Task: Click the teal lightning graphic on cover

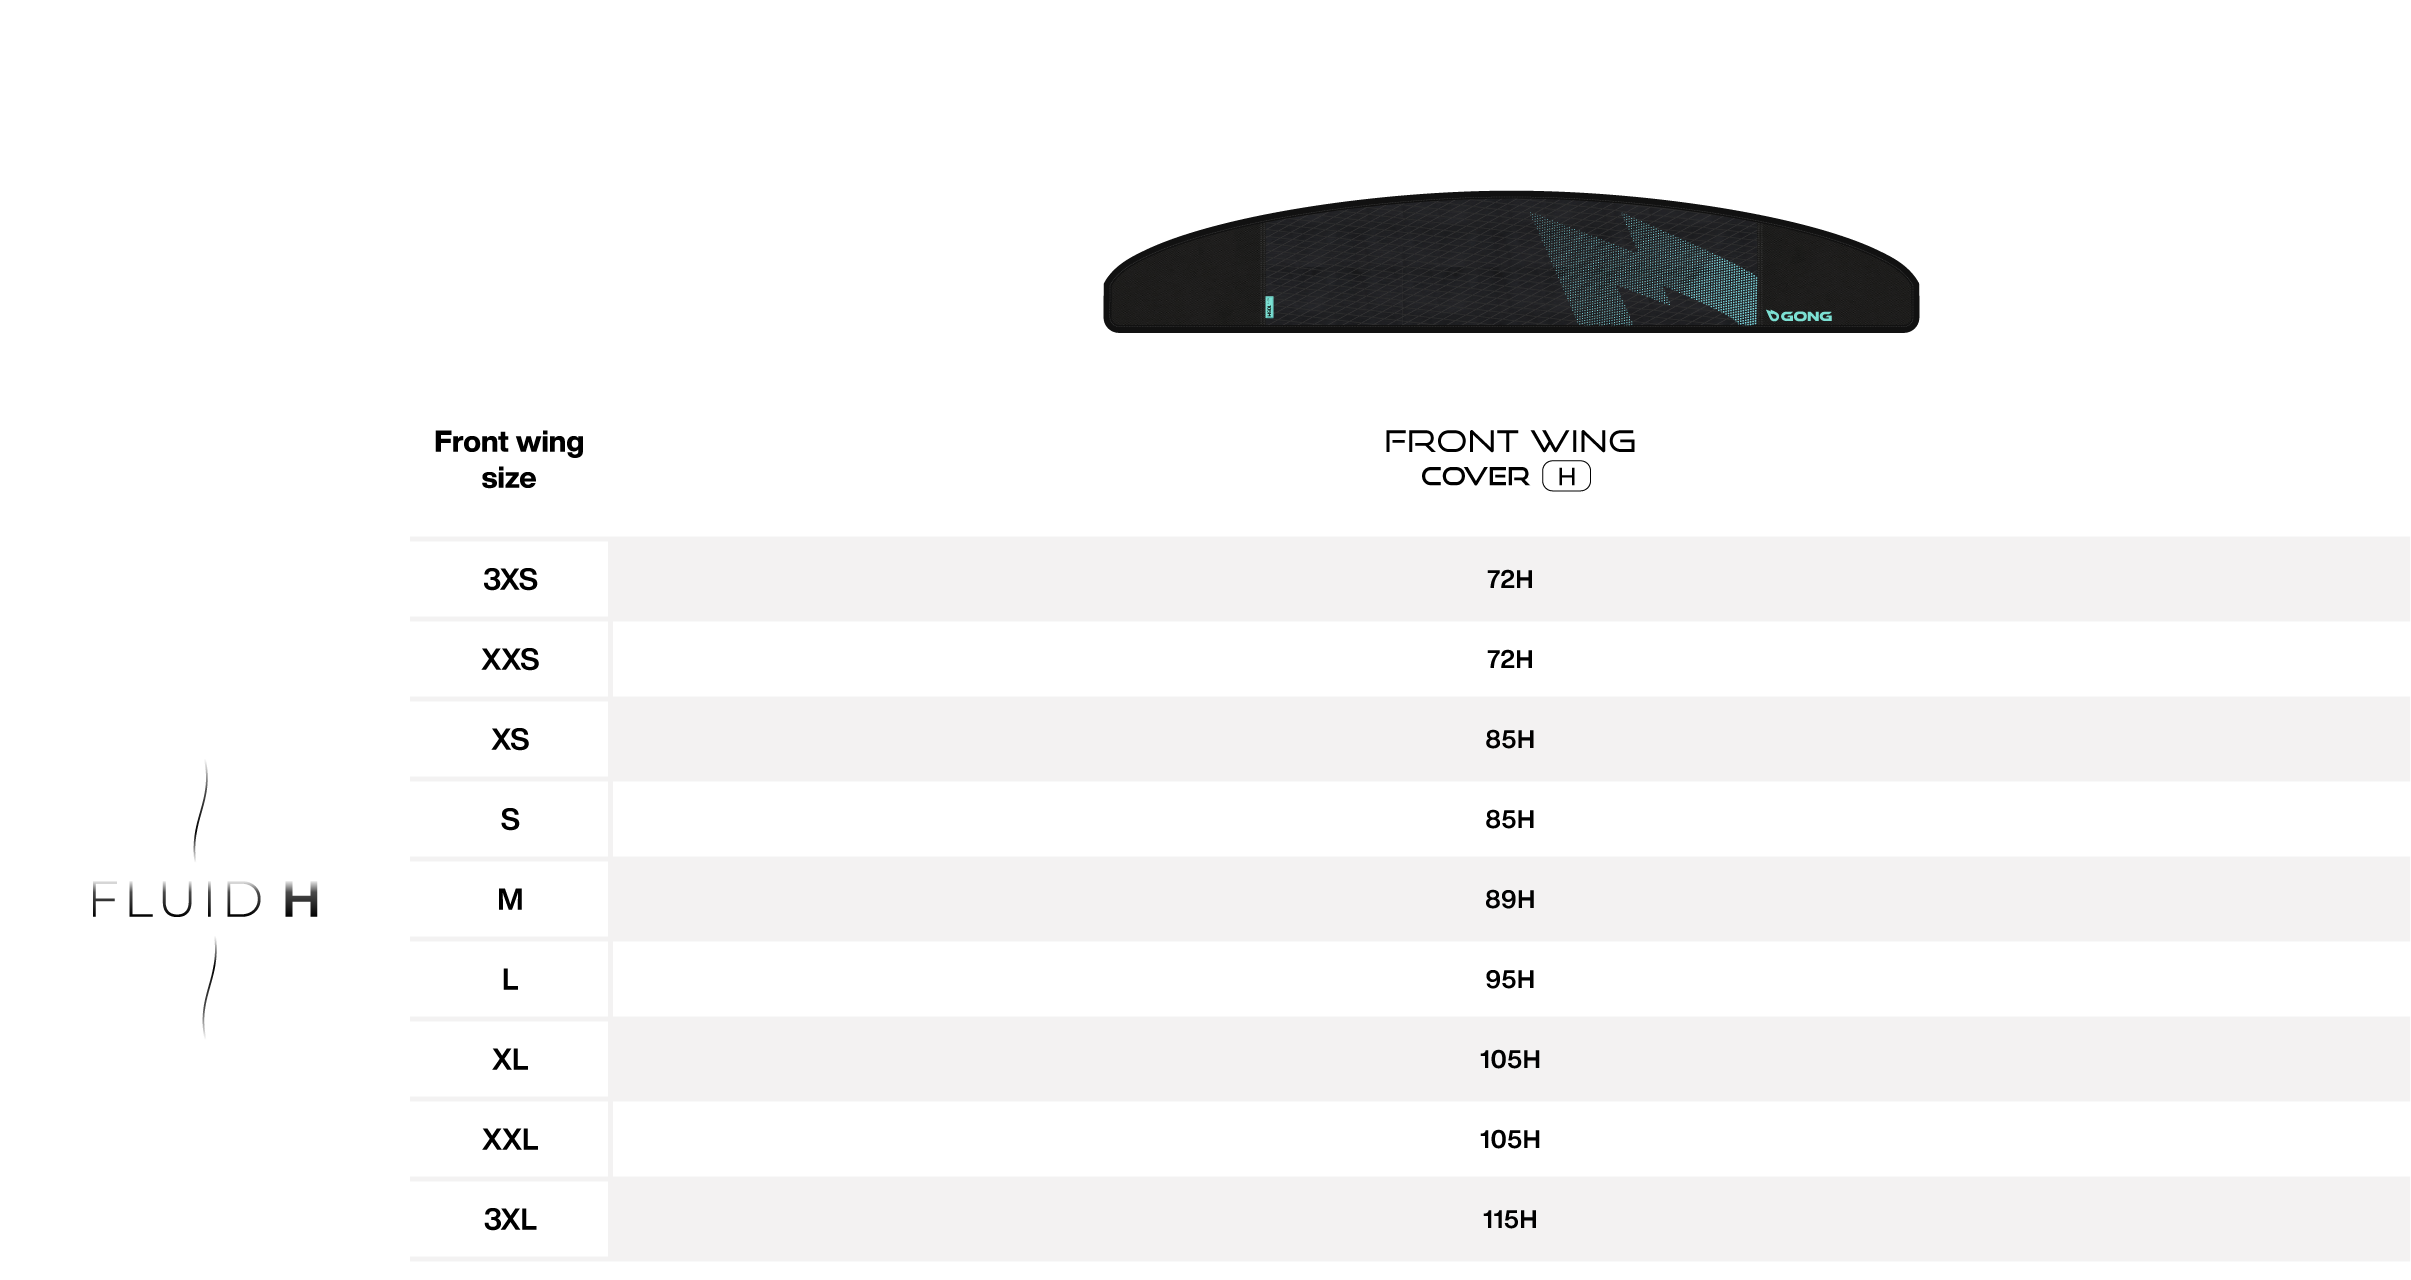Action: click(x=1644, y=268)
